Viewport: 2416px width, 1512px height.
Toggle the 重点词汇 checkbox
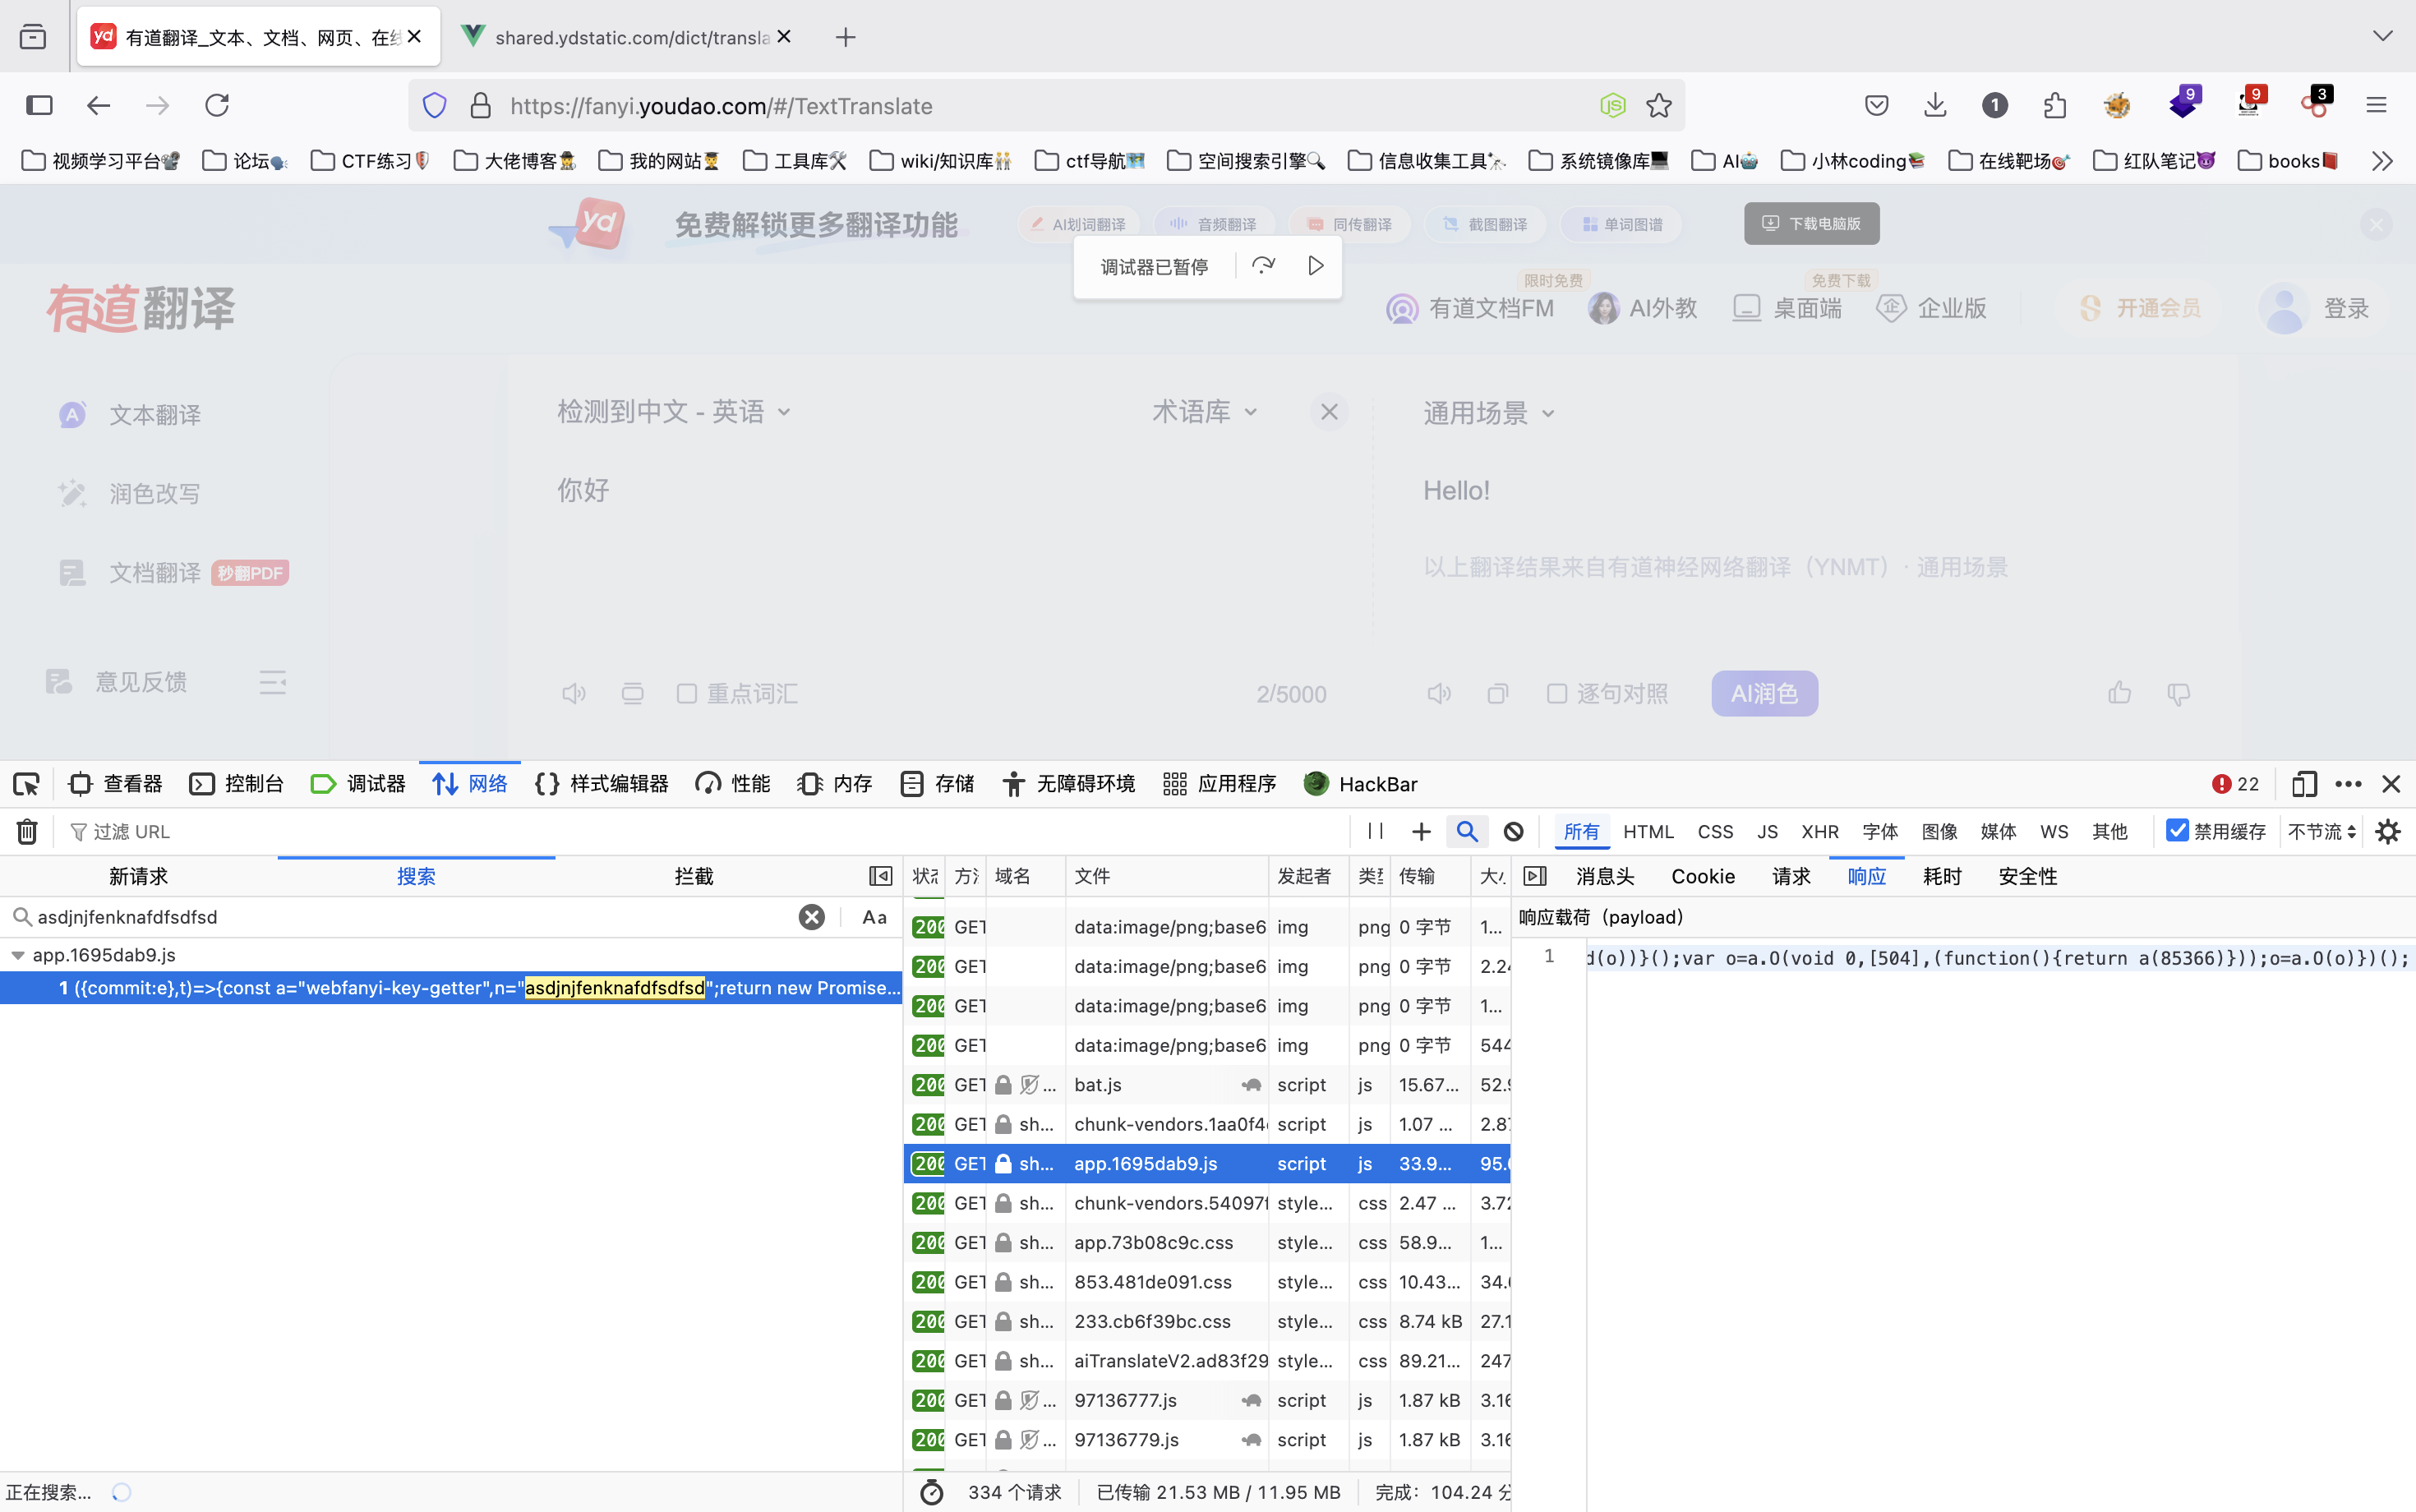click(x=686, y=694)
